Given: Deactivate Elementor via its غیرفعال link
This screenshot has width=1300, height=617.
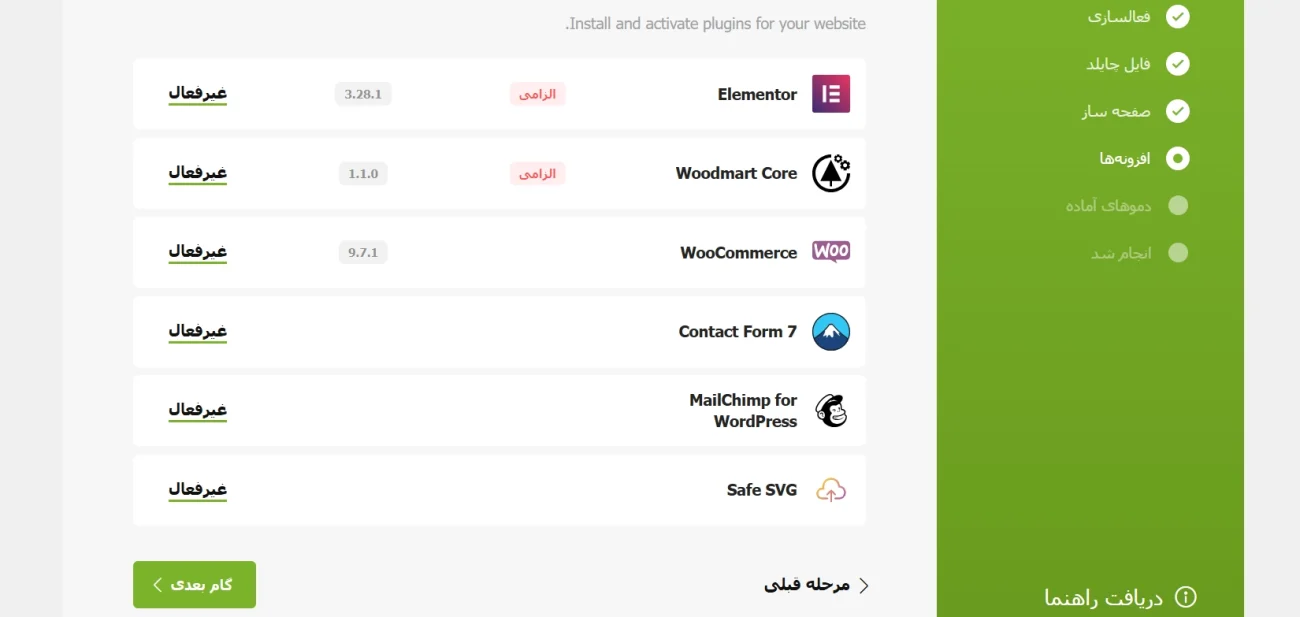Looking at the screenshot, I should [197, 93].
